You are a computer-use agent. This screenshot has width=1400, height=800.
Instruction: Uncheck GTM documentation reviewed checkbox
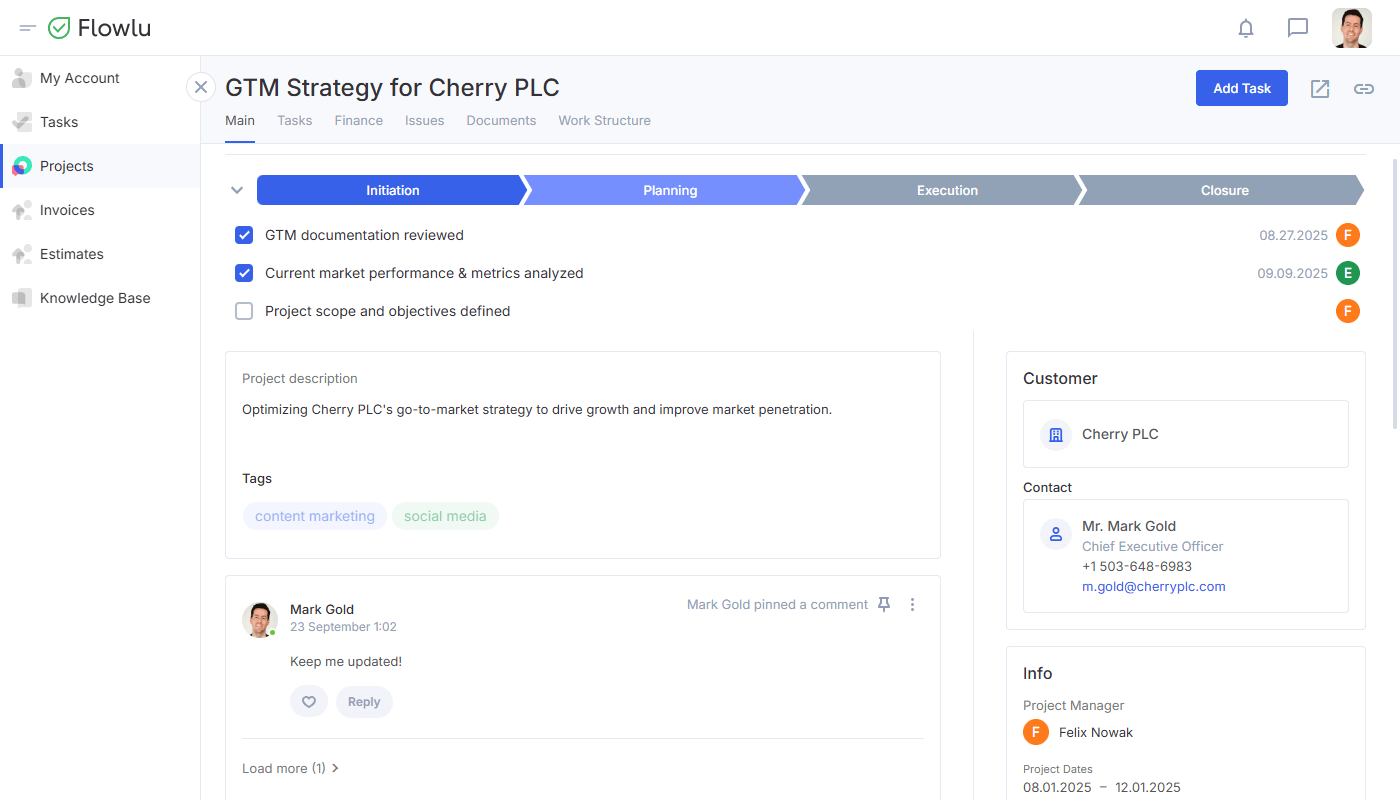point(244,235)
